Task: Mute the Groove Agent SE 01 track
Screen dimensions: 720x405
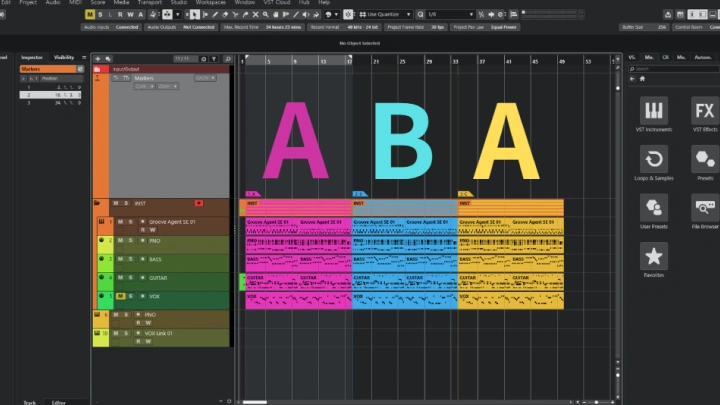Action: click(x=120, y=222)
